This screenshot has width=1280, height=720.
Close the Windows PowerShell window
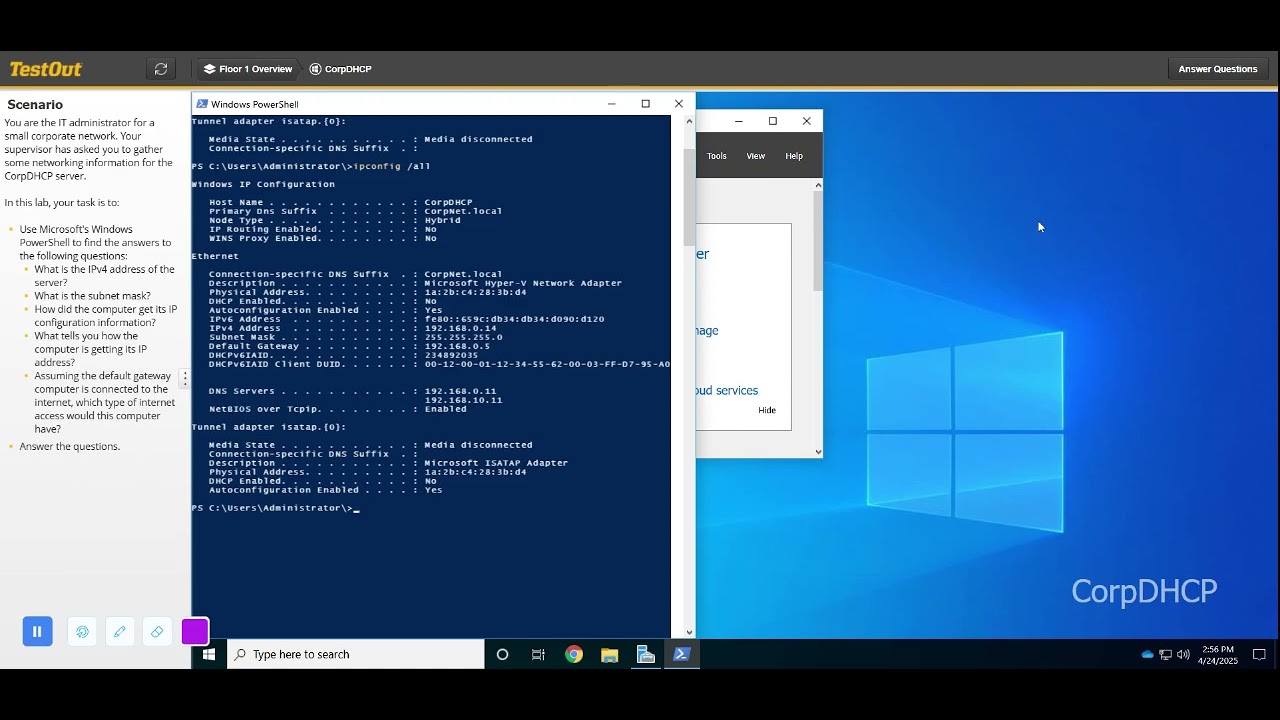(679, 103)
